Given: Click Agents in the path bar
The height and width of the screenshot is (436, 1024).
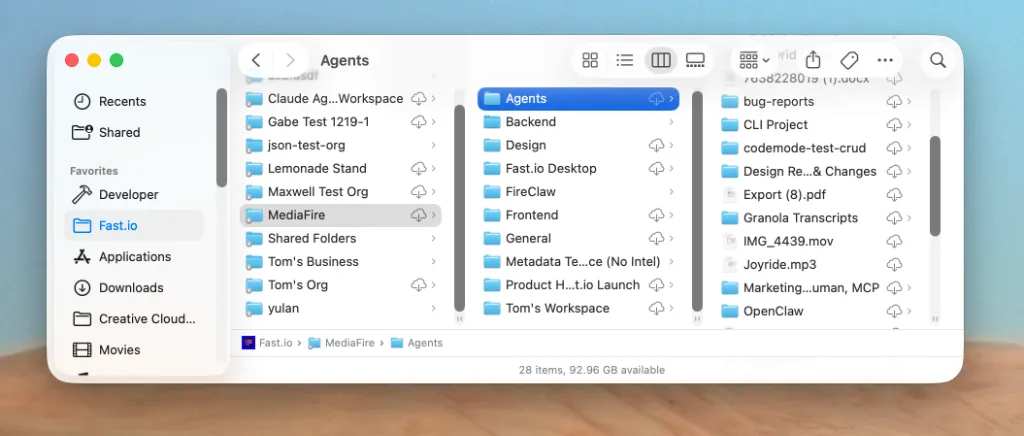Looking at the screenshot, I should point(417,343).
